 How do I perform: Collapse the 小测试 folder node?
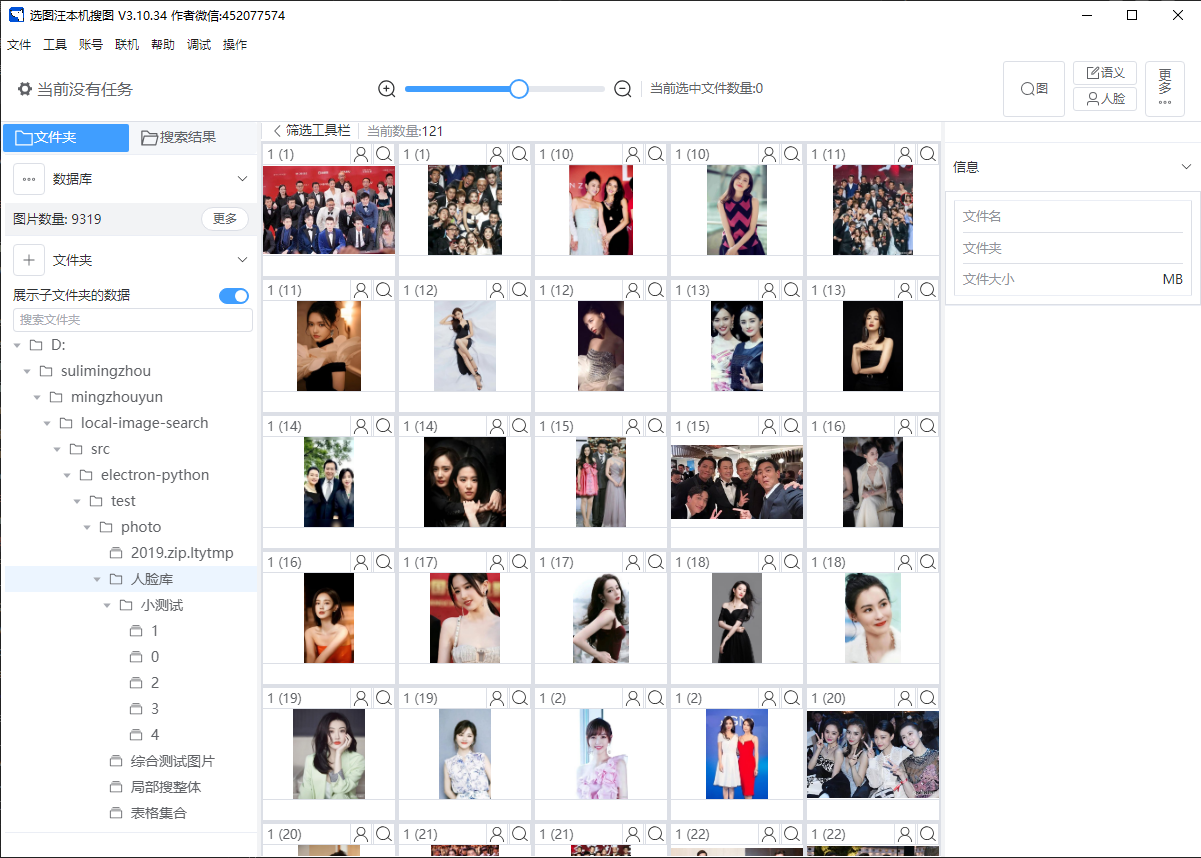point(107,605)
